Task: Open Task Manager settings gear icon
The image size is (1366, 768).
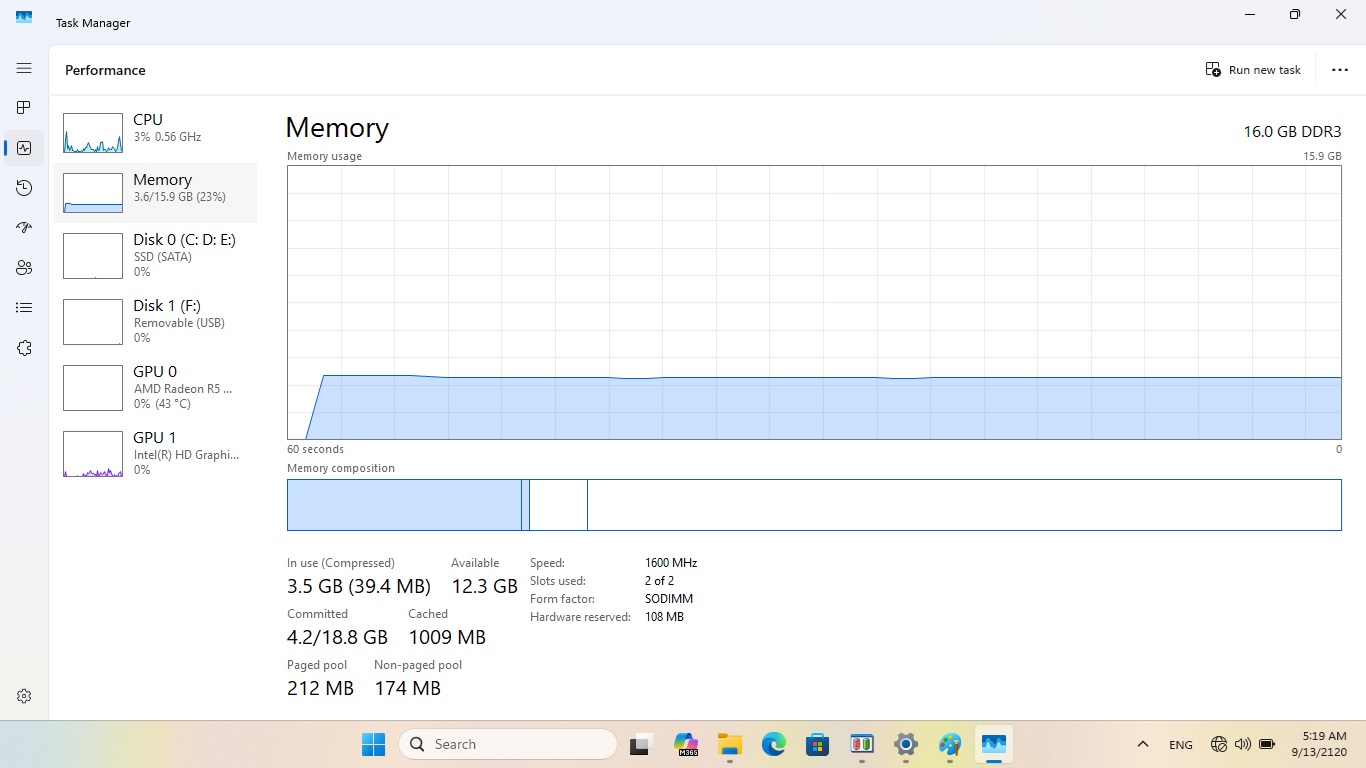Action: click(x=24, y=696)
